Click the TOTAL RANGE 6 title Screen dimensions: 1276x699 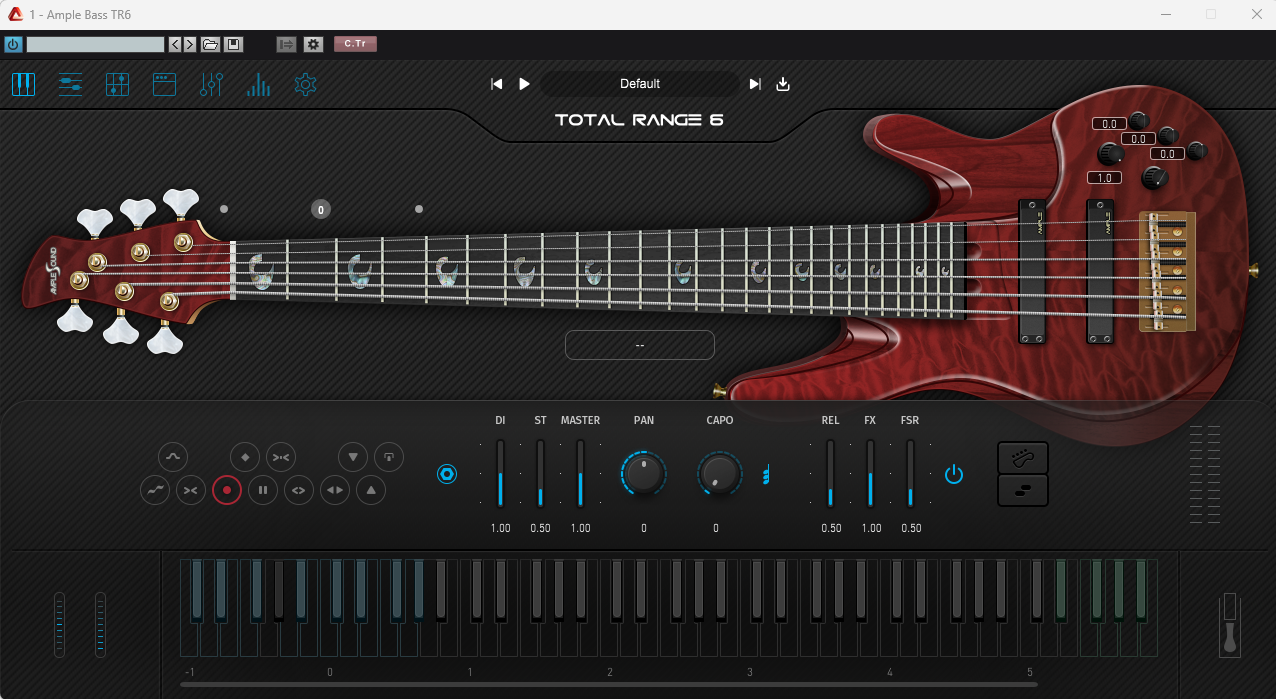(639, 121)
